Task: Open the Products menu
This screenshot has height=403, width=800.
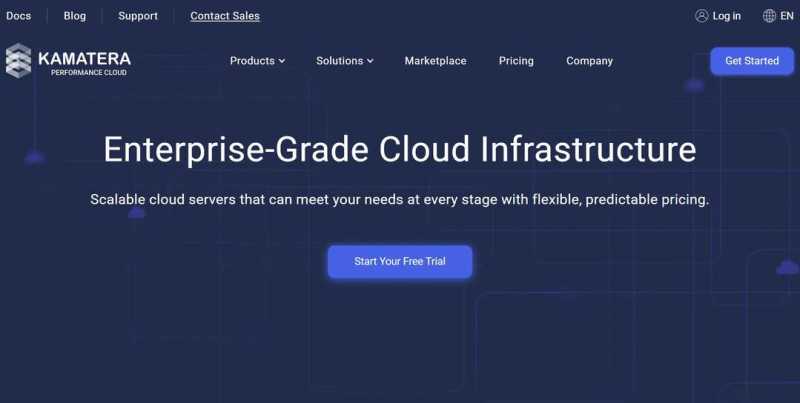Action: [x=252, y=61]
